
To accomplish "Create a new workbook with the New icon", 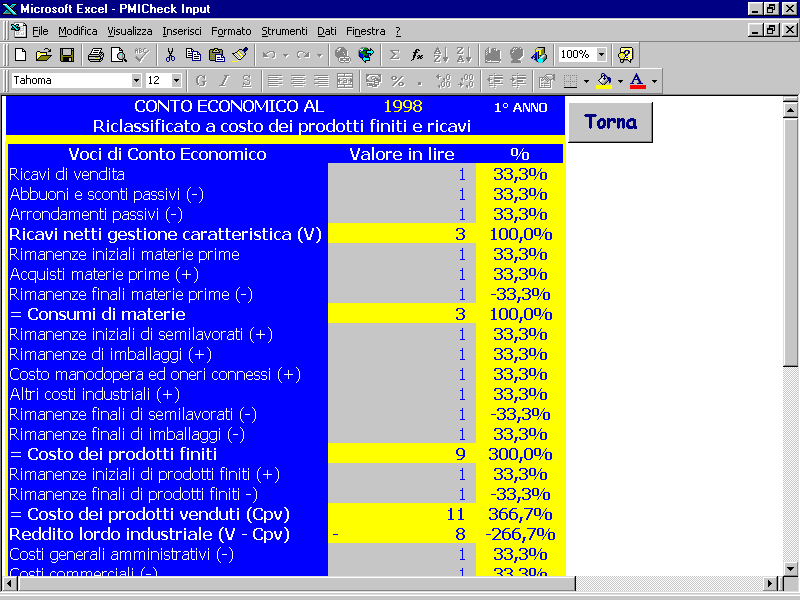I will [x=20, y=55].
